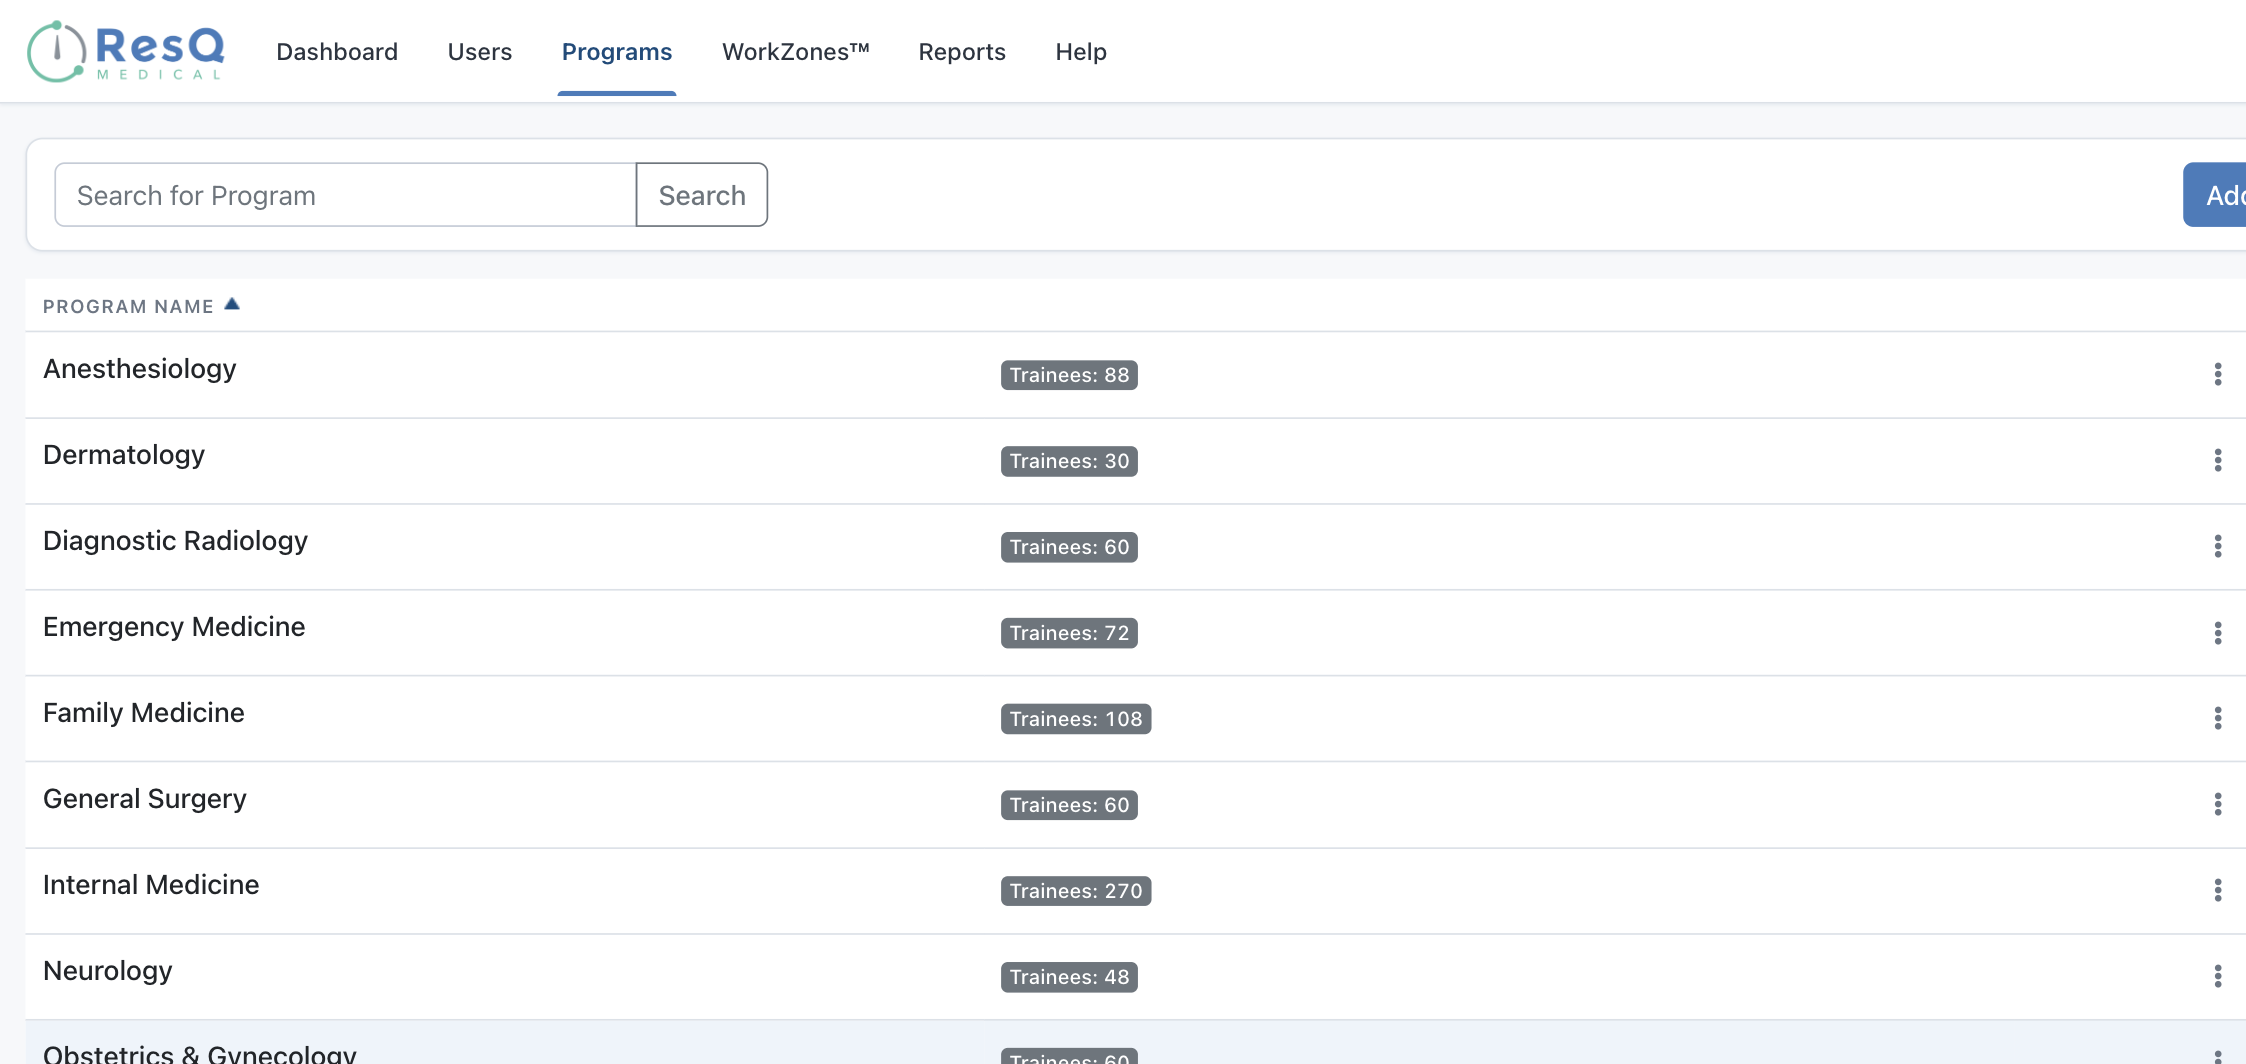Open the Family Medicine kebab menu
Image resolution: width=2246 pixels, height=1064 pixels.
point(2218,718)
